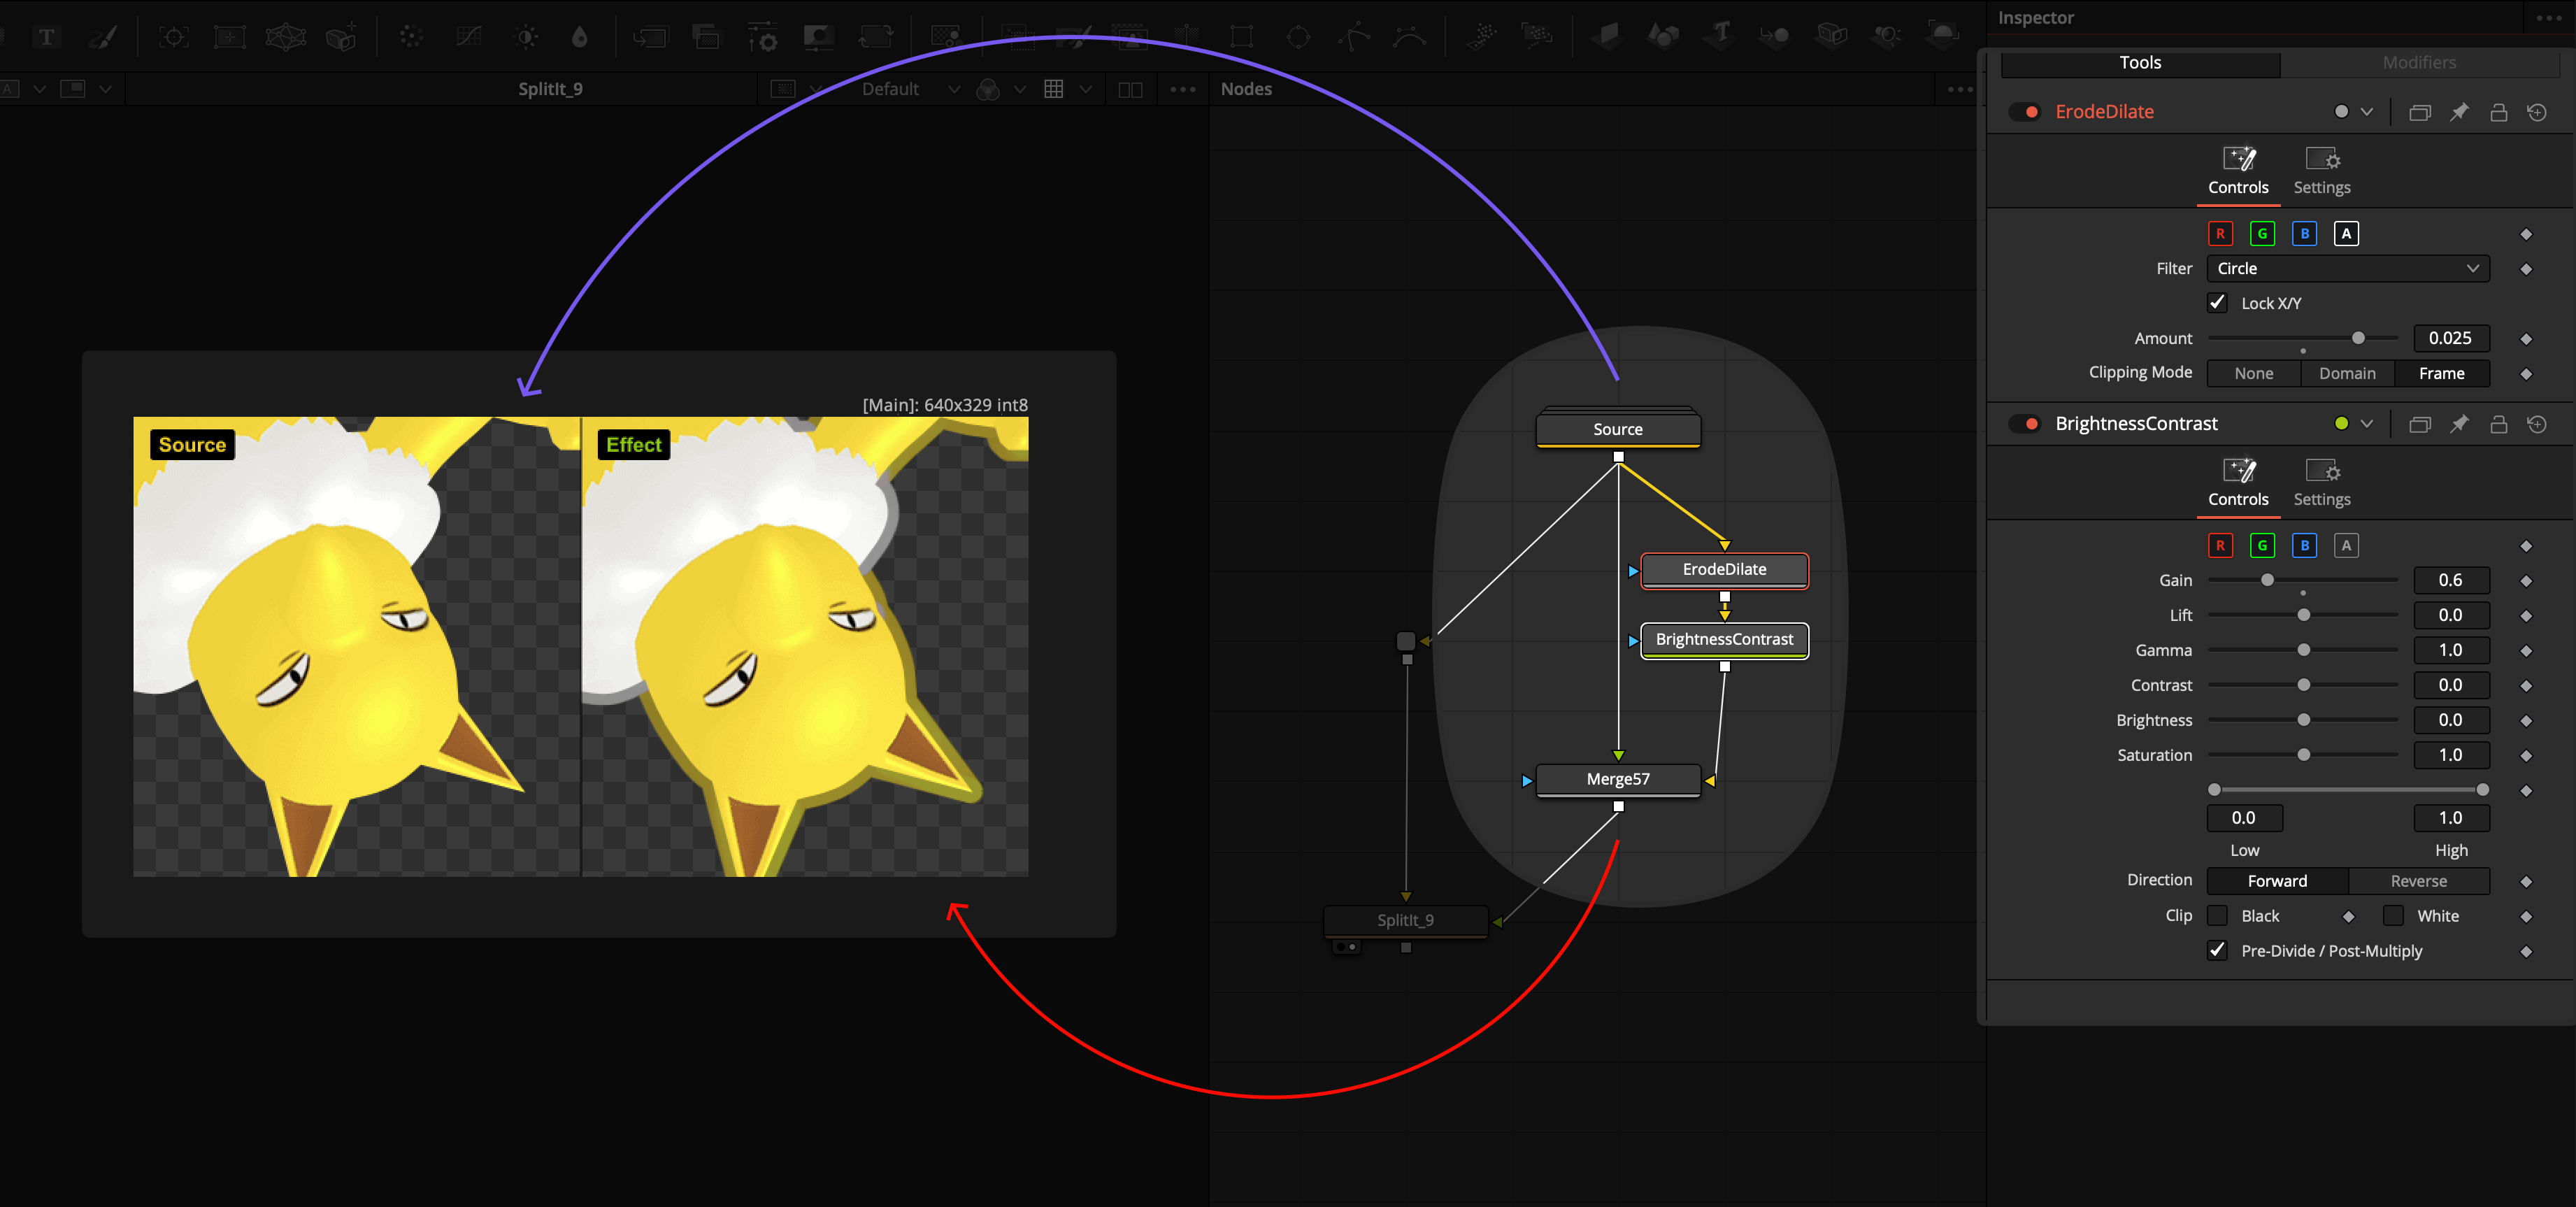Click the Saturation slider handle
The width and height of the screenshot is (2576, 1207).
(x=2303, y=755)
